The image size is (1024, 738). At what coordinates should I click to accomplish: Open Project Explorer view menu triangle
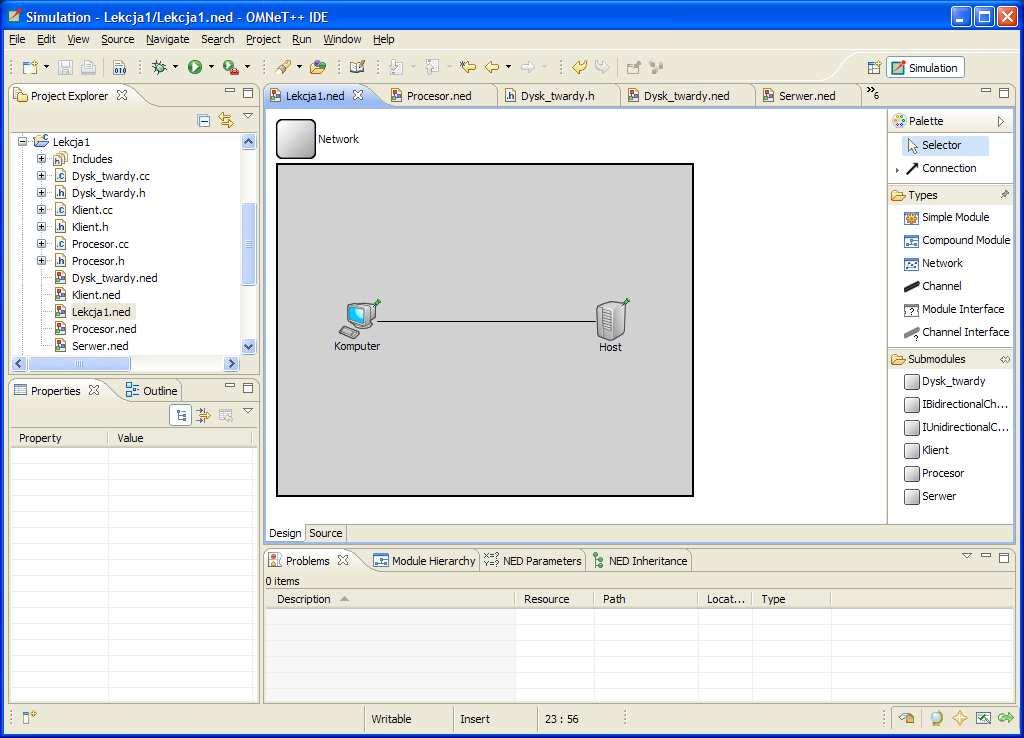248,116
